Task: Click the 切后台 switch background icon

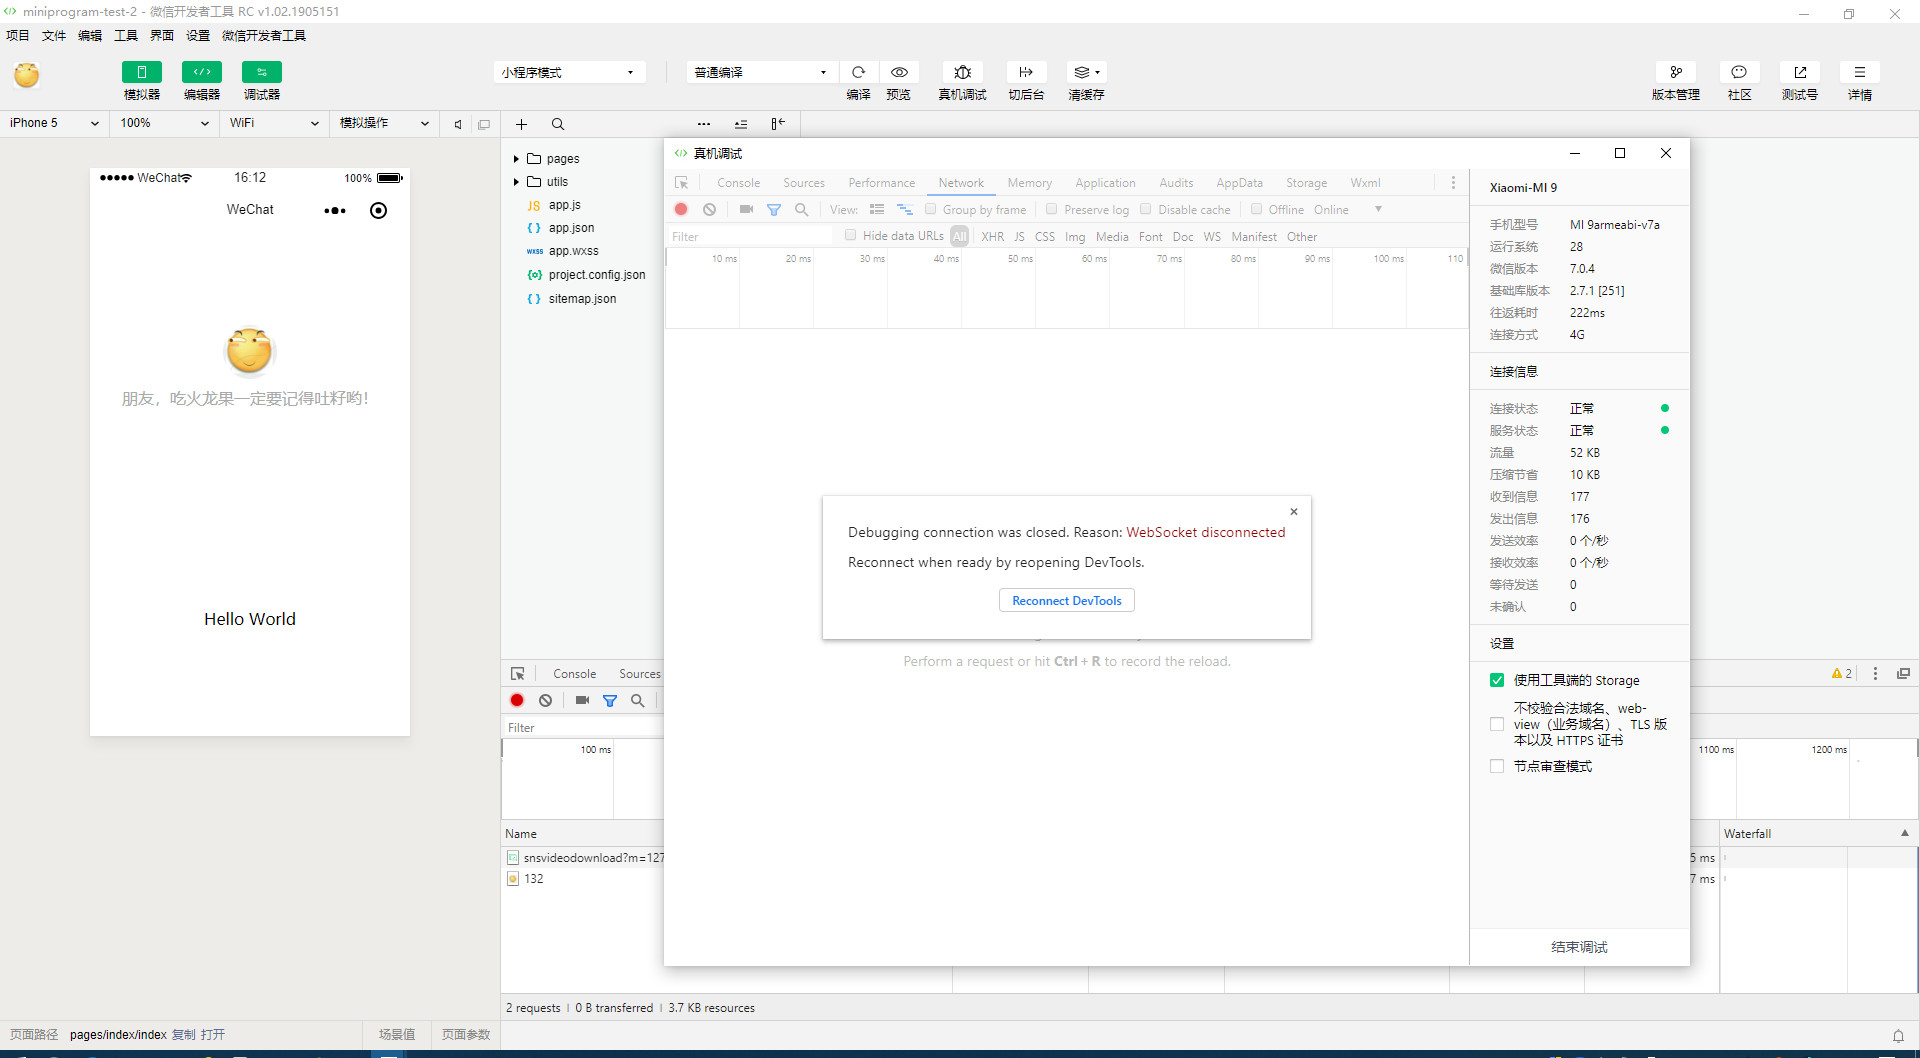Action: pos(1026,72)
